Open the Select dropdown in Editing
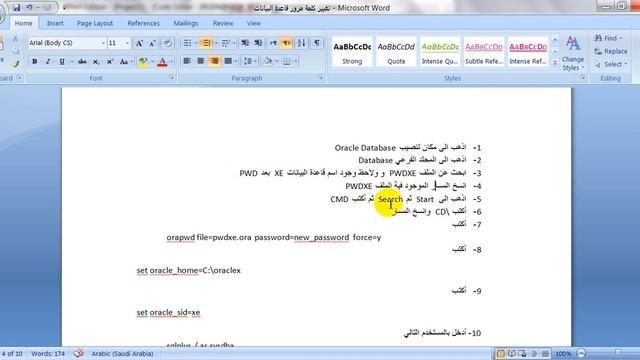Viewport: 640px width, 360px height. coord(611,64)
